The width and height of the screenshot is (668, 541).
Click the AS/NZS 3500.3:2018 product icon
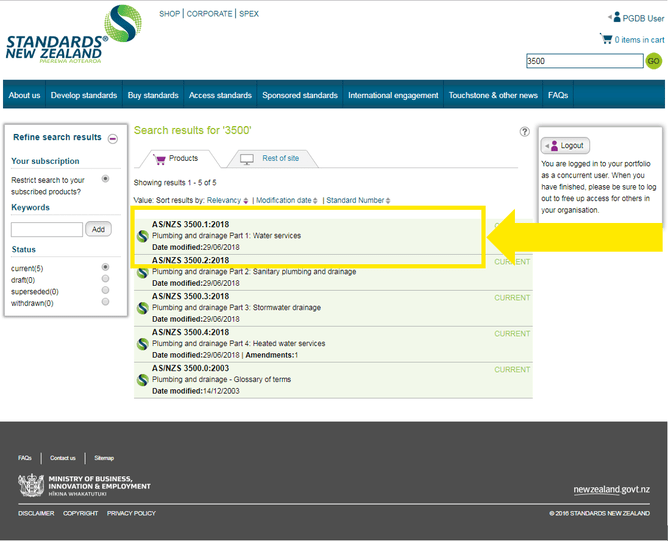(x=143, y=308)
